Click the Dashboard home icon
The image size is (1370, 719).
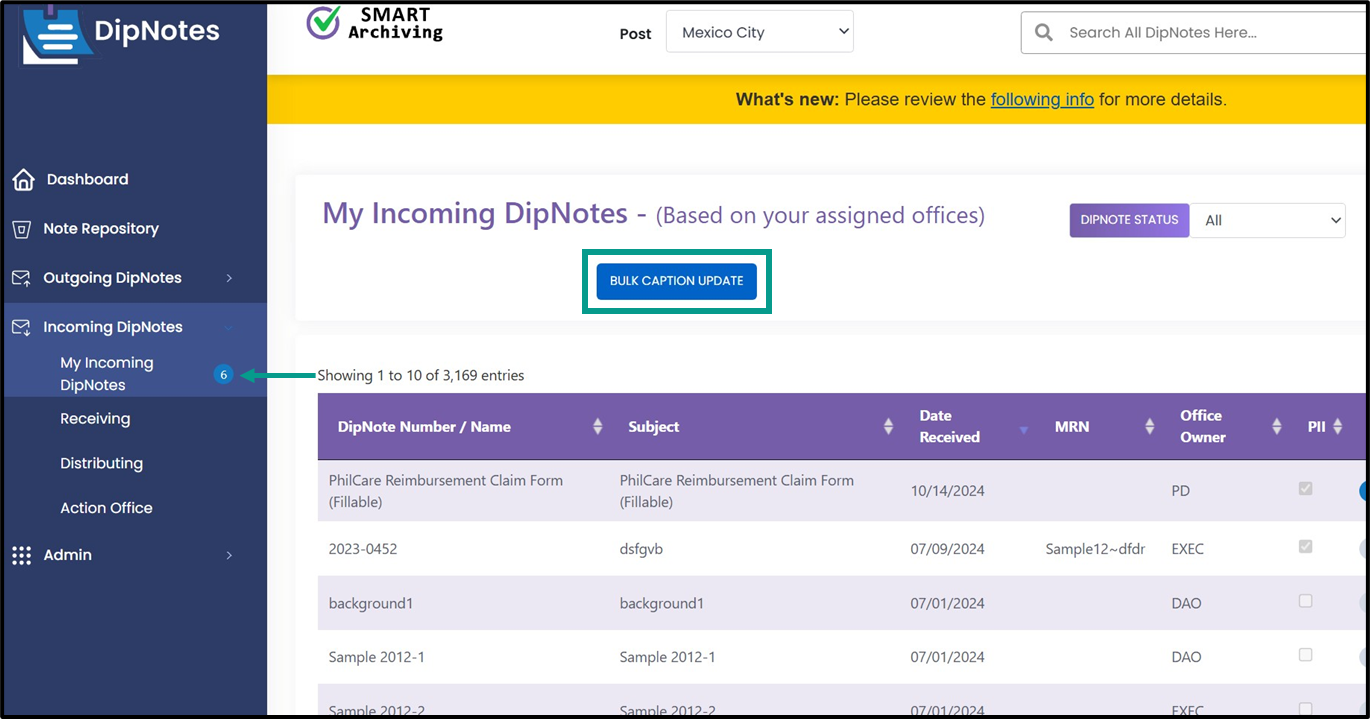(x=23, y=179)
